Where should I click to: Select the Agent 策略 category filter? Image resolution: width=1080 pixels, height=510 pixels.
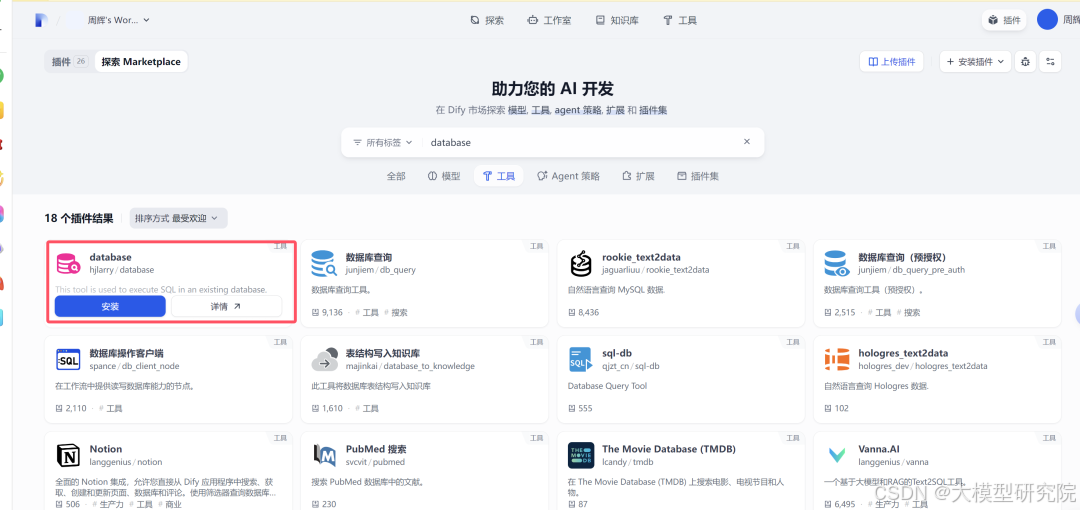coord(568,176)
